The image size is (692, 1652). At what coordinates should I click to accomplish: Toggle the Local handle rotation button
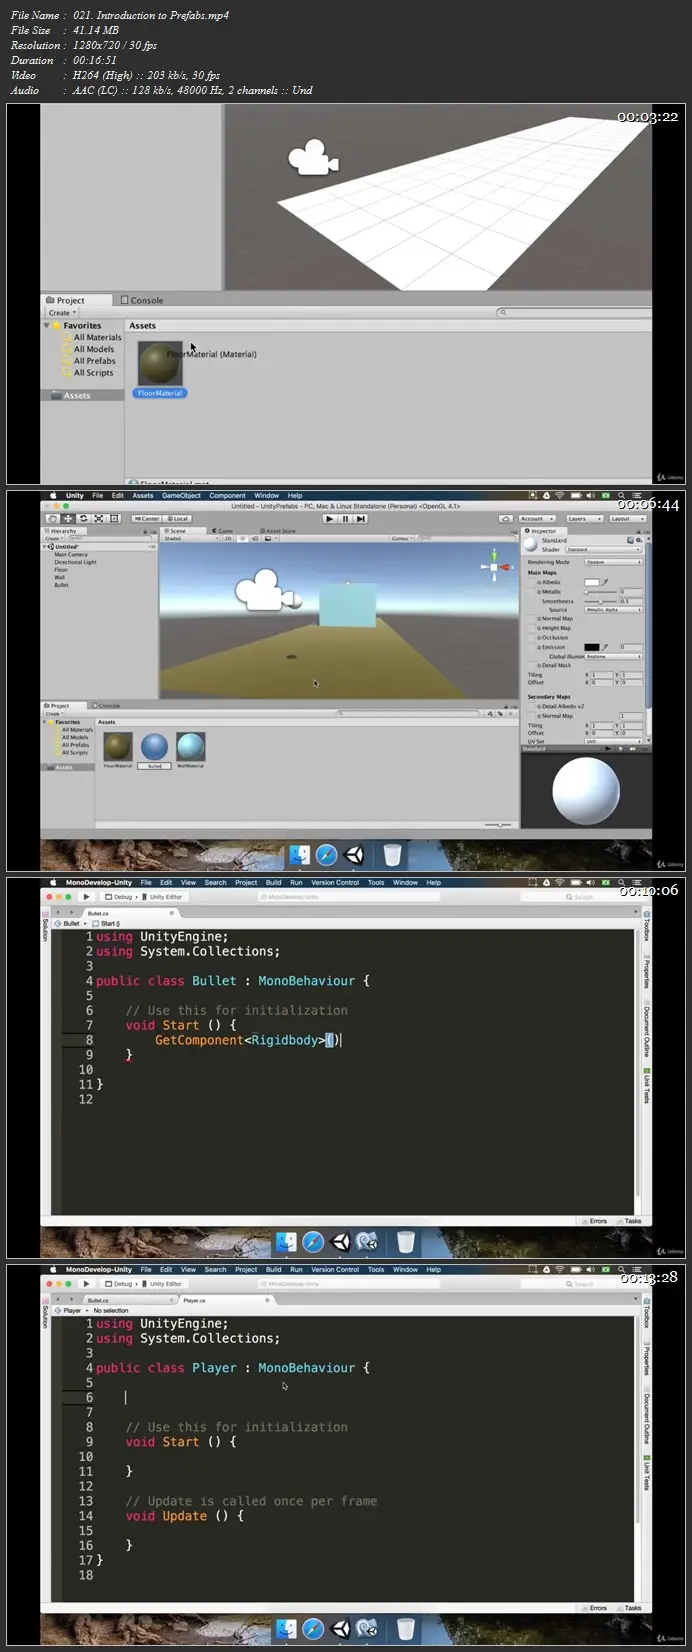tap(178, 518)
